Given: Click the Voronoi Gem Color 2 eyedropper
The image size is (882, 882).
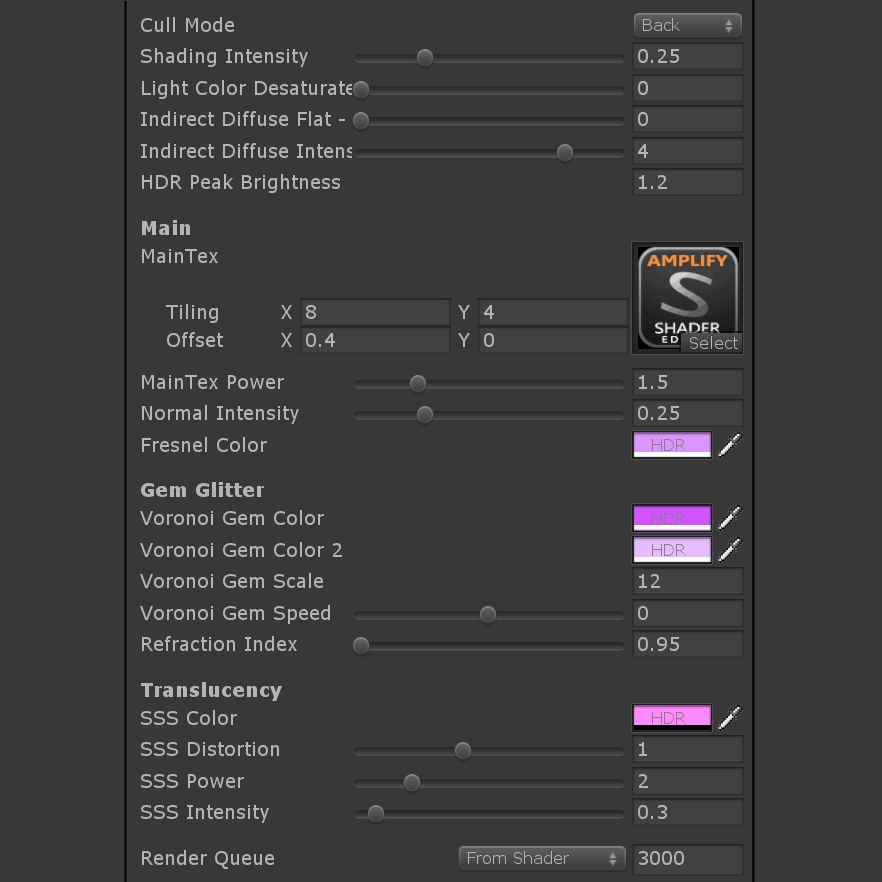Looking at the screenshot, I should (729, 549).
